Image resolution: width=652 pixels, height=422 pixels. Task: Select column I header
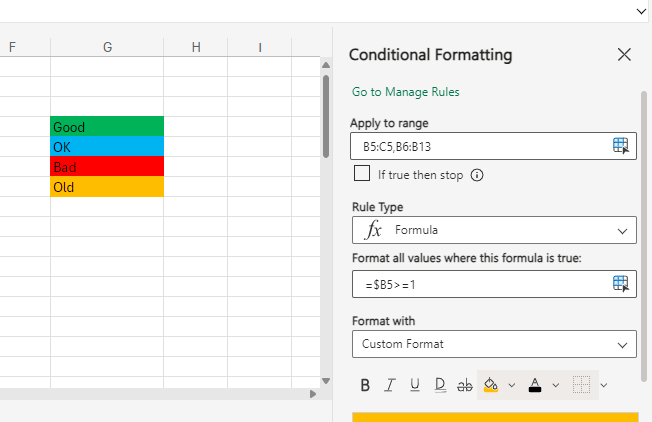pyautogui.click(x=260, y=47)
